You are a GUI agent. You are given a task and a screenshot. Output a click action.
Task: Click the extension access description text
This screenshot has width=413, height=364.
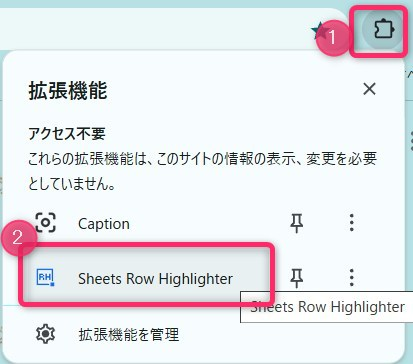[203, 171]
